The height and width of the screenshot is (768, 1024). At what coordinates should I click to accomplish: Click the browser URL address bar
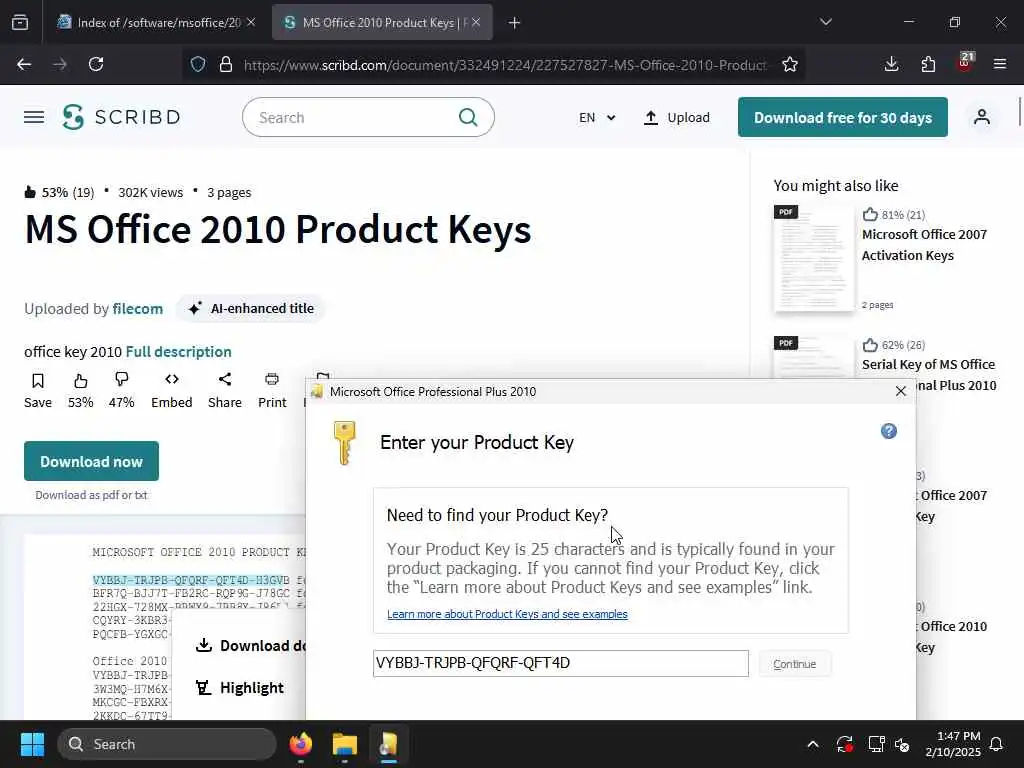pyautogui.click(x=506, y=65)
